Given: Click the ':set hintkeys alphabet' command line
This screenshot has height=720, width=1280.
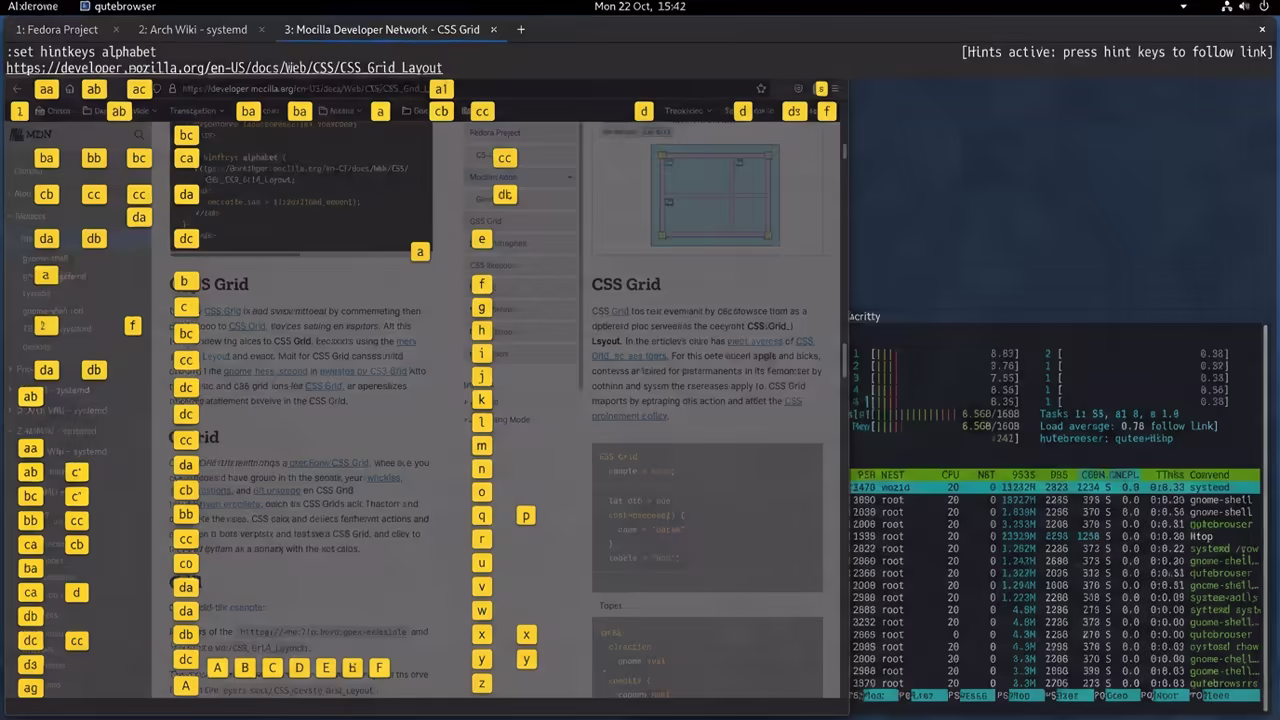Looking at the screenshot, I should (x=81, y=51).
